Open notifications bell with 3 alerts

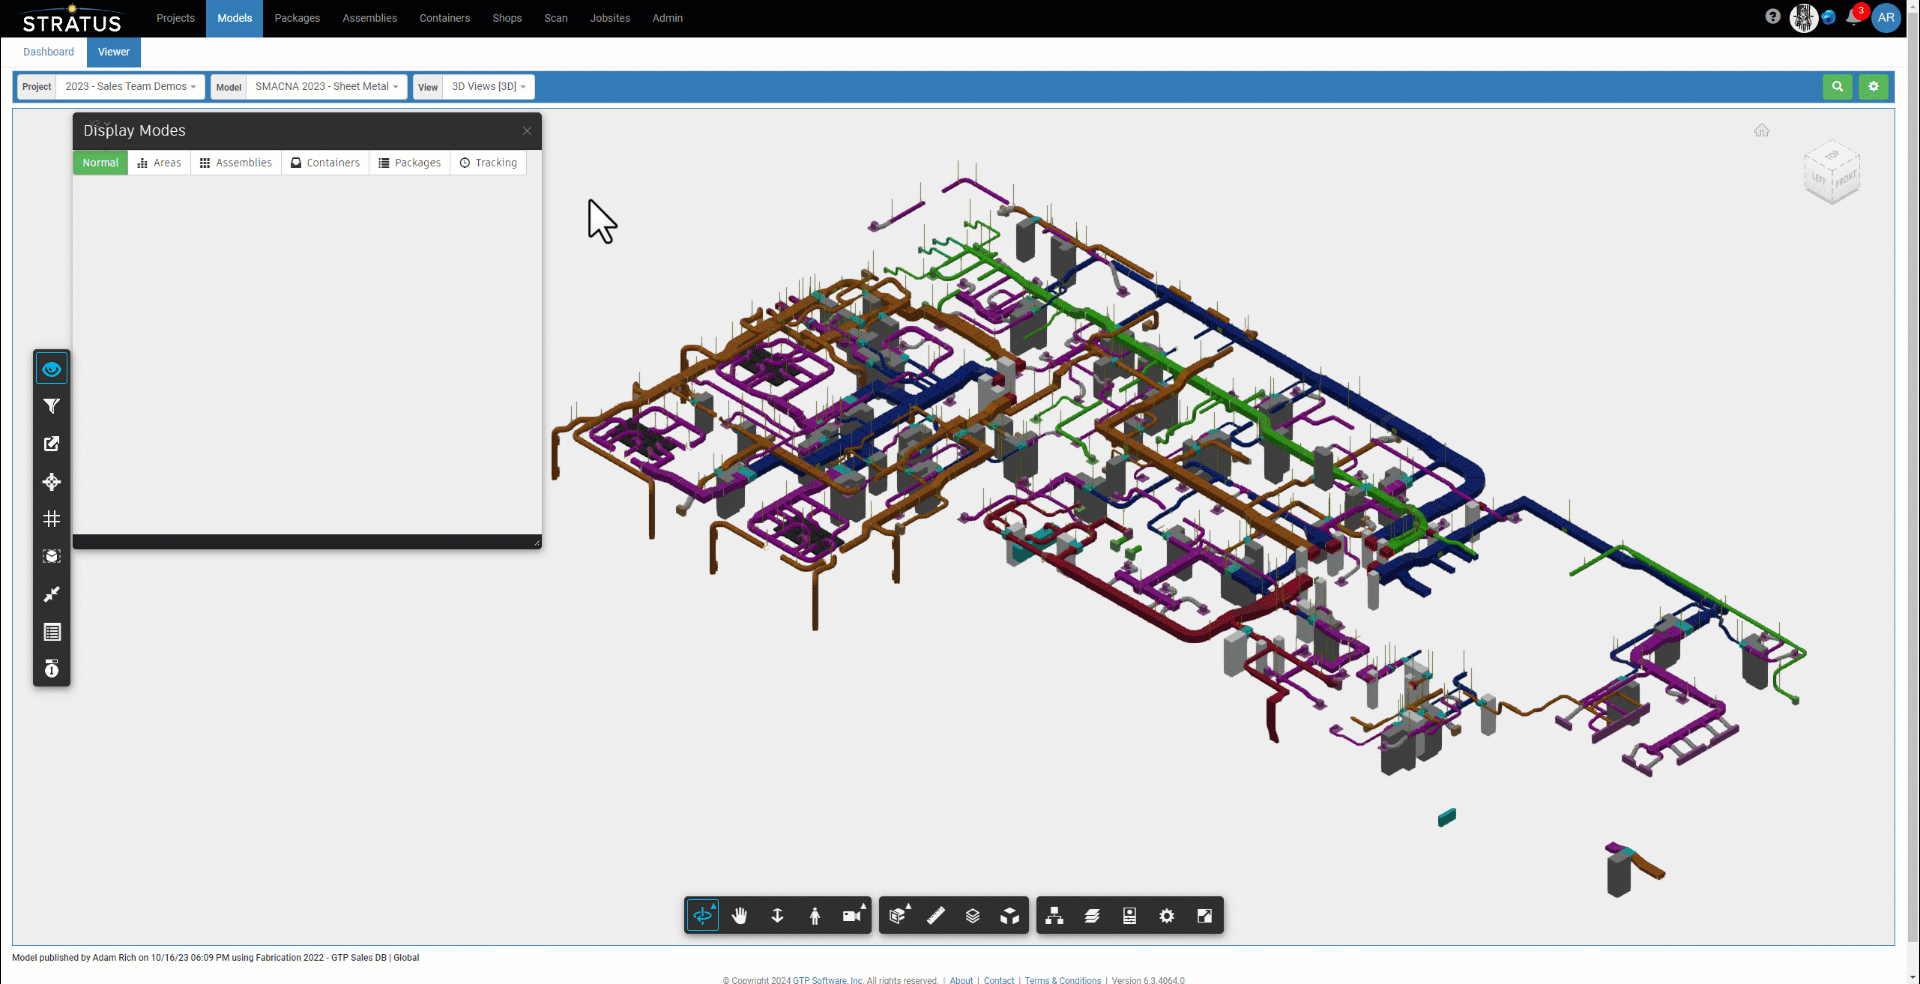[1855, 16]
